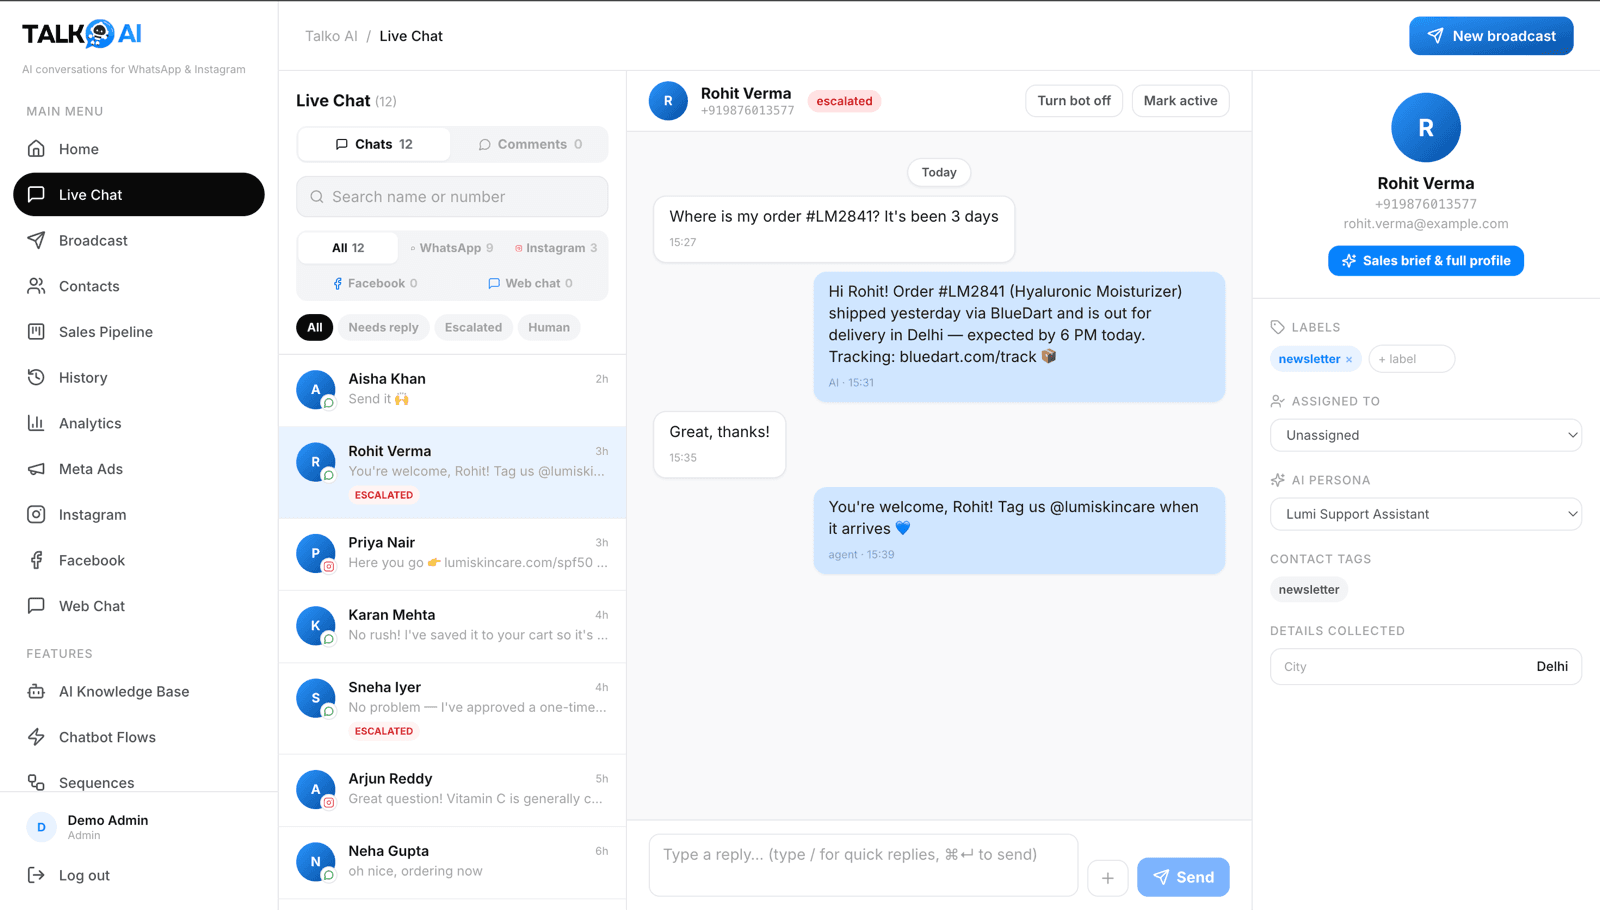Open the Analytics page
This screenshot has width=1600, height=910.
[x=139, y=423]
